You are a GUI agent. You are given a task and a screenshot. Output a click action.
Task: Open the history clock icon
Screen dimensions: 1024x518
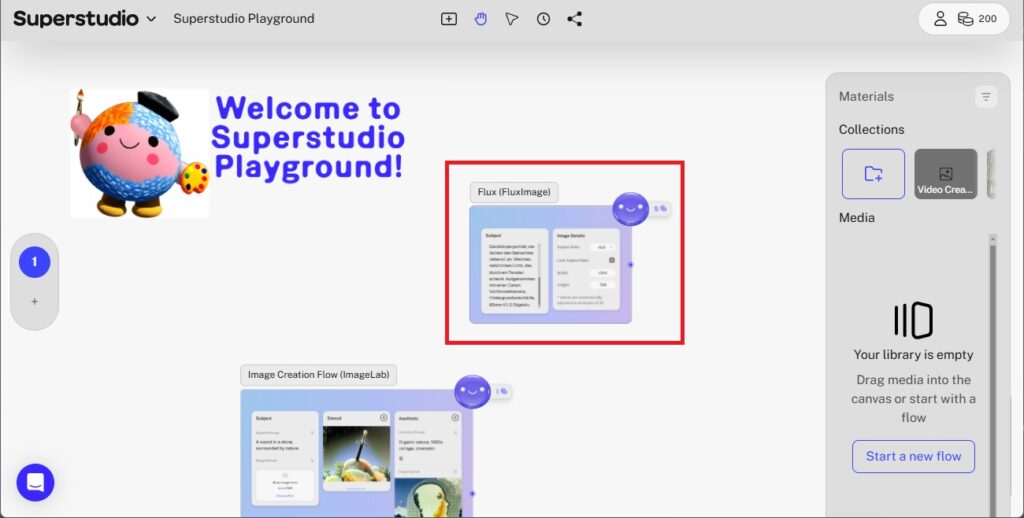click(x=543, y=19)
